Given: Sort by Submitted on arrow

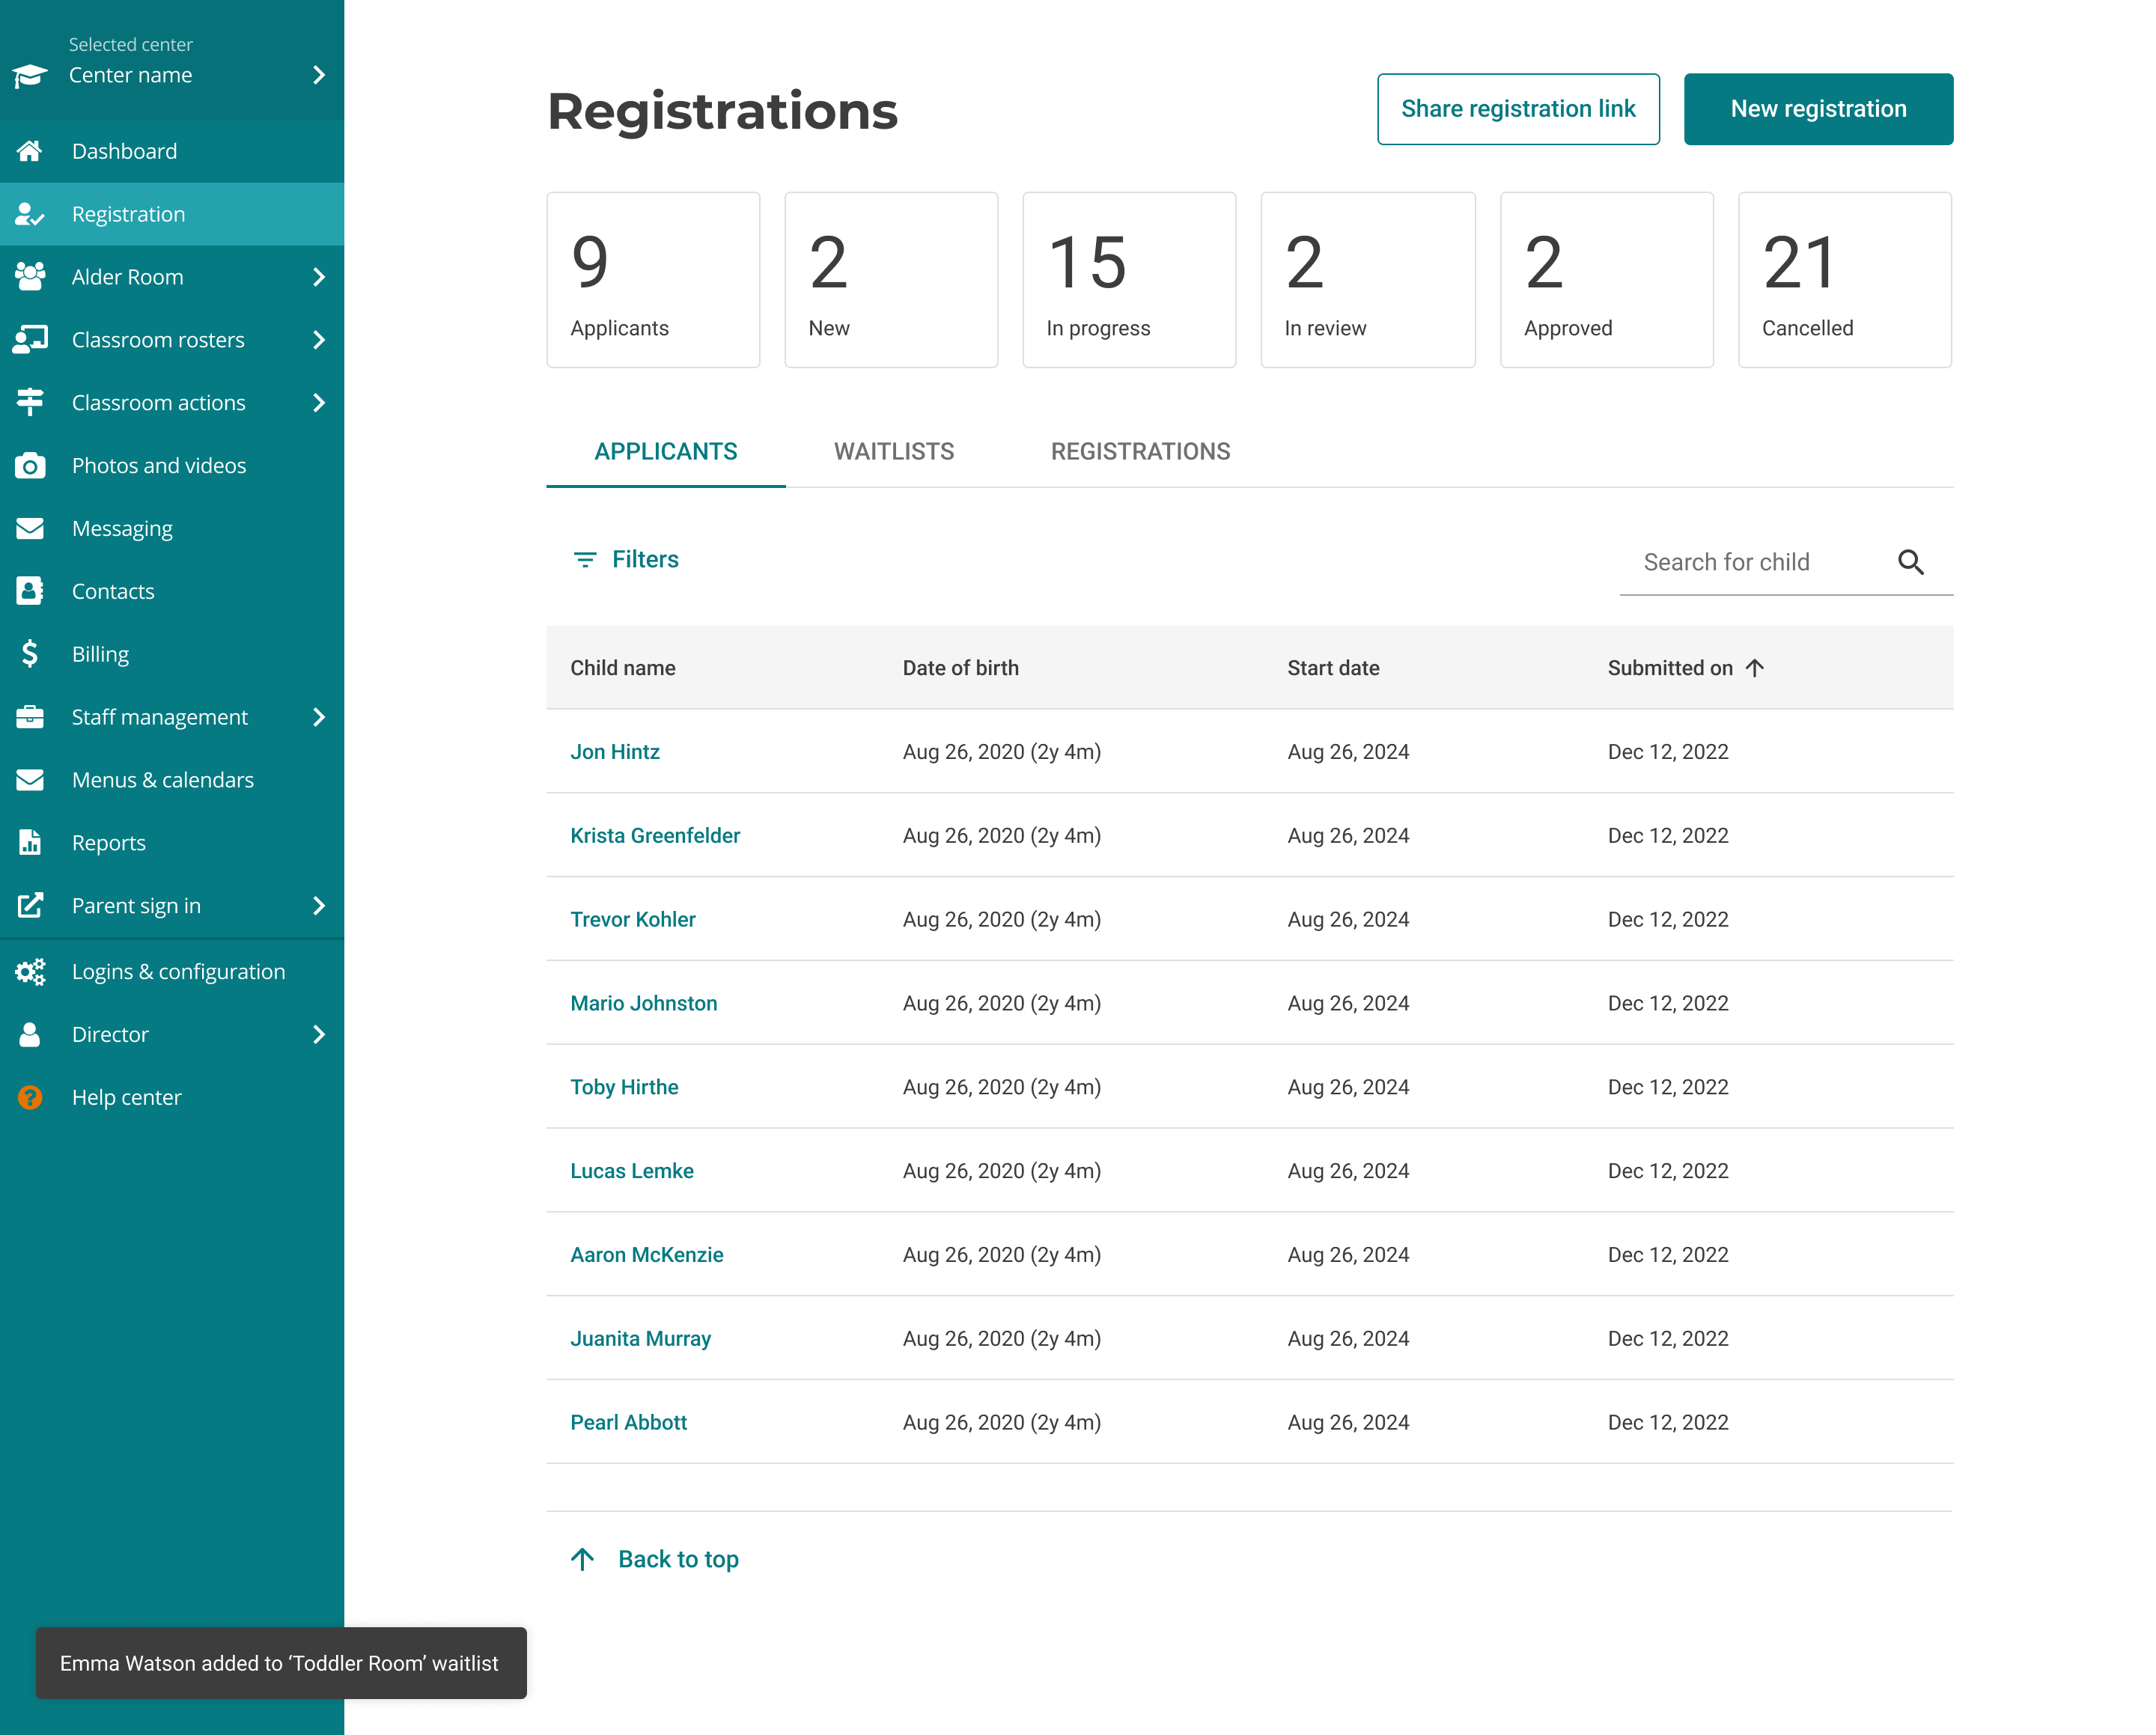Looking at the screenshot, I should point(1755,668).
